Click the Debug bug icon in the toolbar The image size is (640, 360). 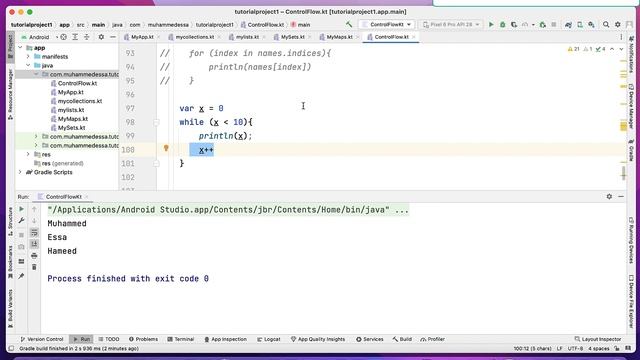502,24
